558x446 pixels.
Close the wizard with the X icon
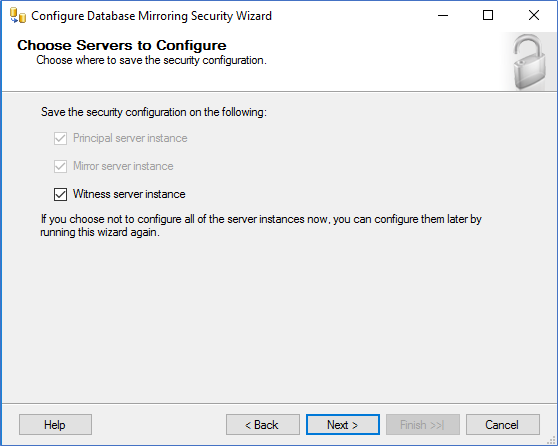pyautogui.click(x=534, y=15)
